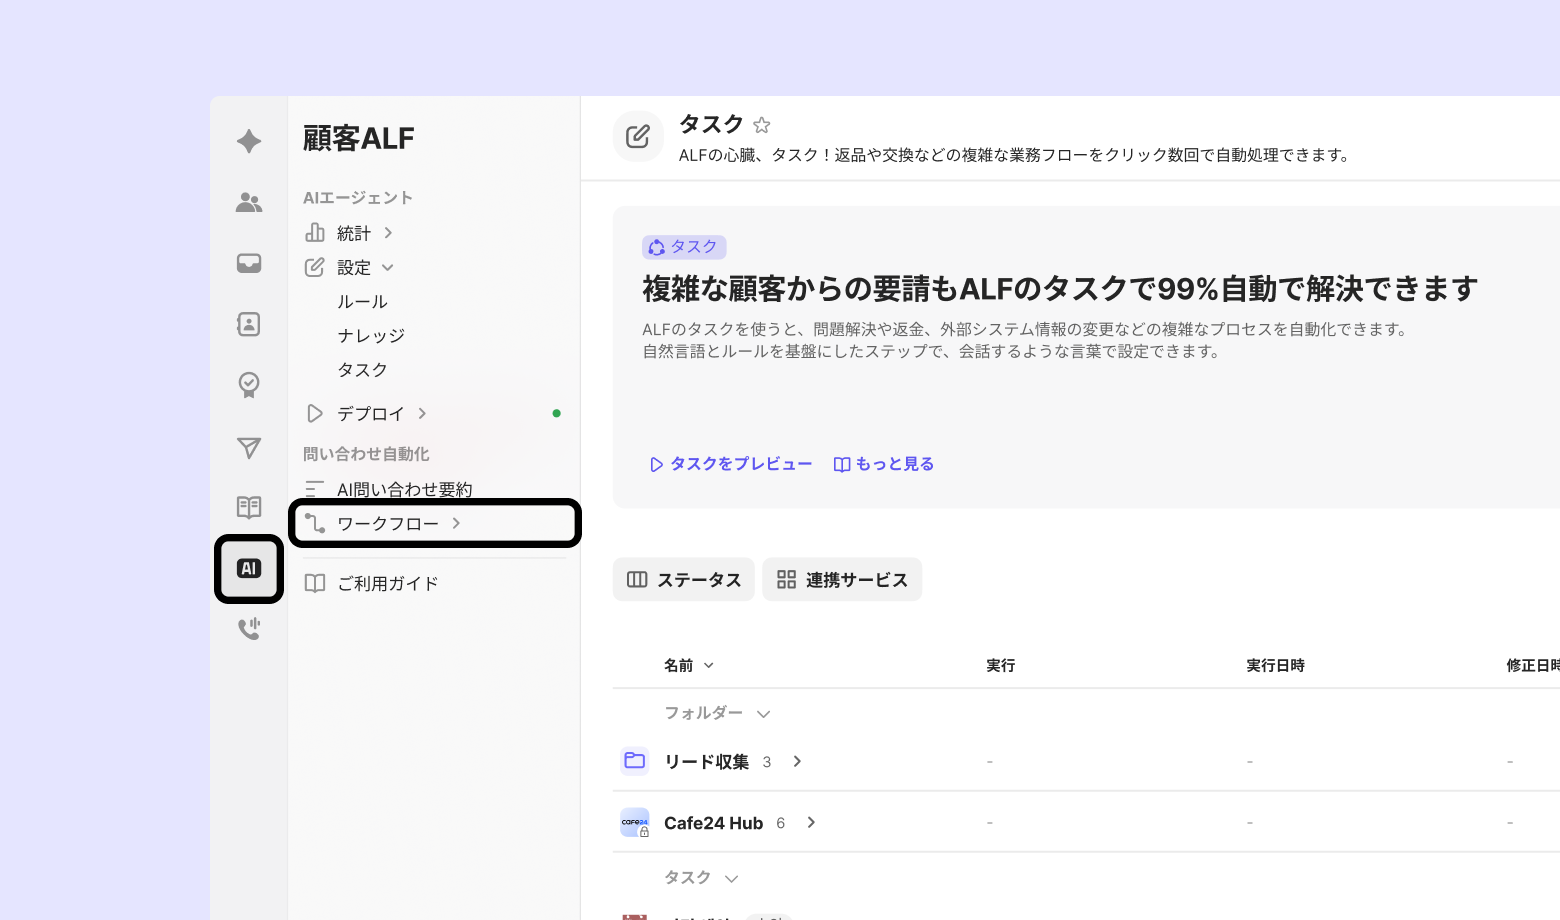Screen dimensions: 1560x920
Task: Click the phone call icon
Action: point(249,629)
